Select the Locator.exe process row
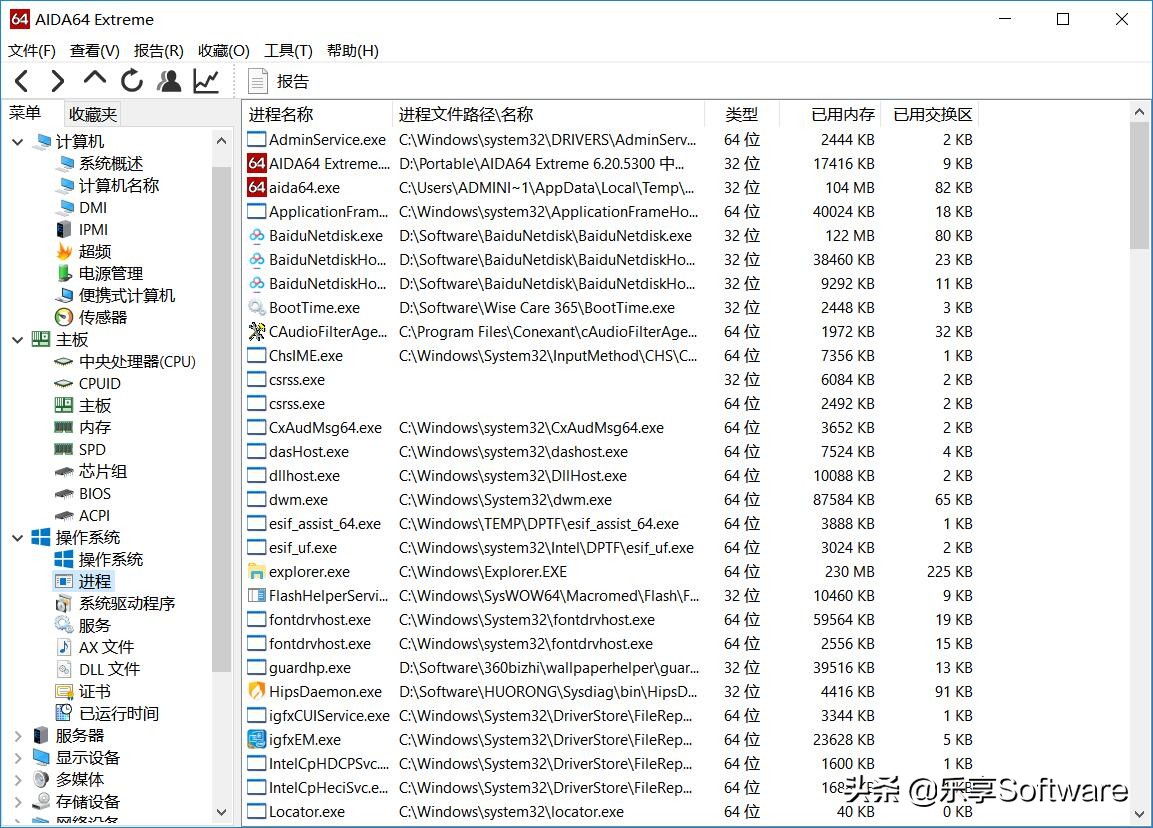The width and height of the screenshot is (1153, 828). click(x=610, y=812)
